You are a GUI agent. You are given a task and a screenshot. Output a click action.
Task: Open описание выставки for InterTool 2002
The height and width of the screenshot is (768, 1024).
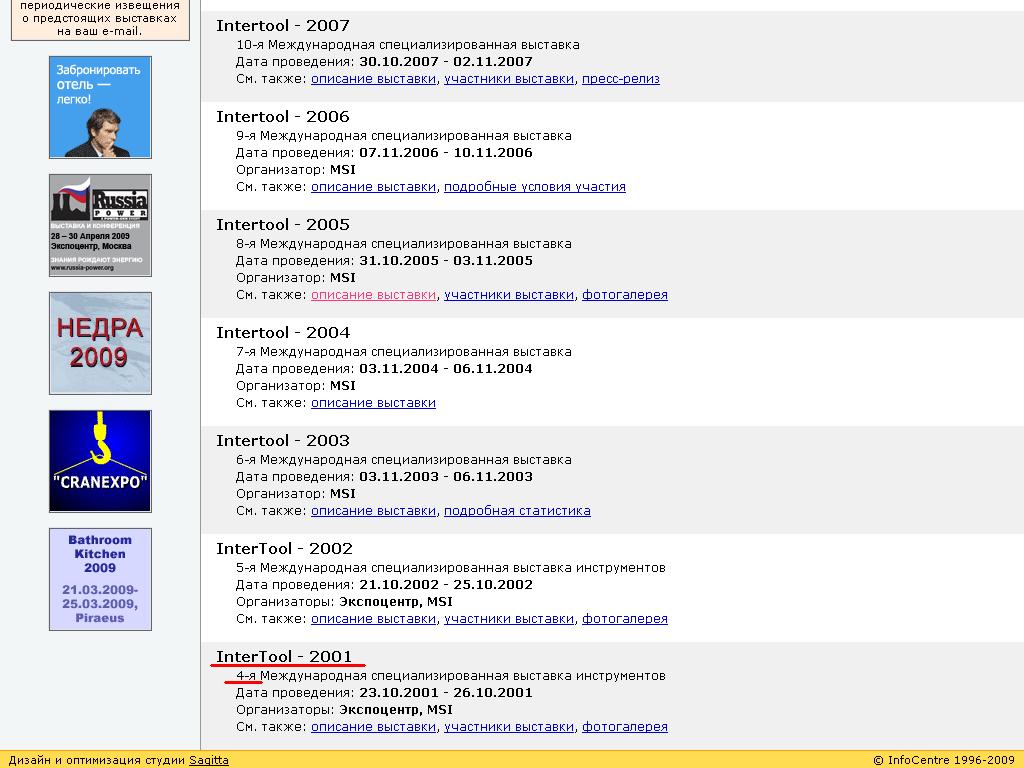[374, 618]
